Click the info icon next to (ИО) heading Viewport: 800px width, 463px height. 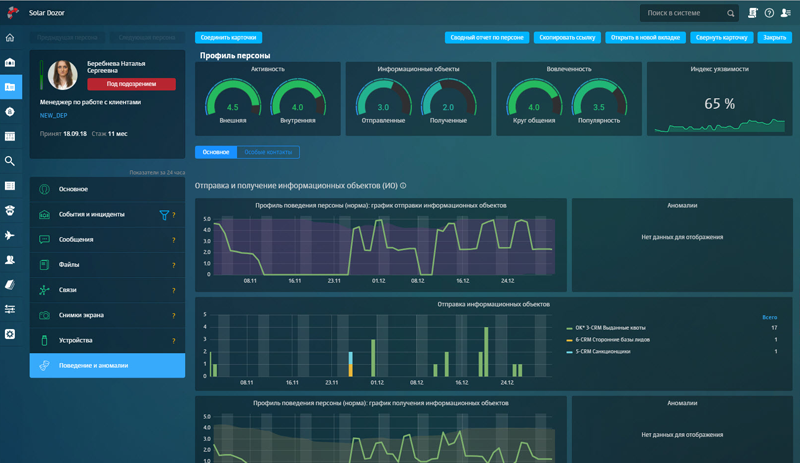pyautogui.click(x=403, y=186)
